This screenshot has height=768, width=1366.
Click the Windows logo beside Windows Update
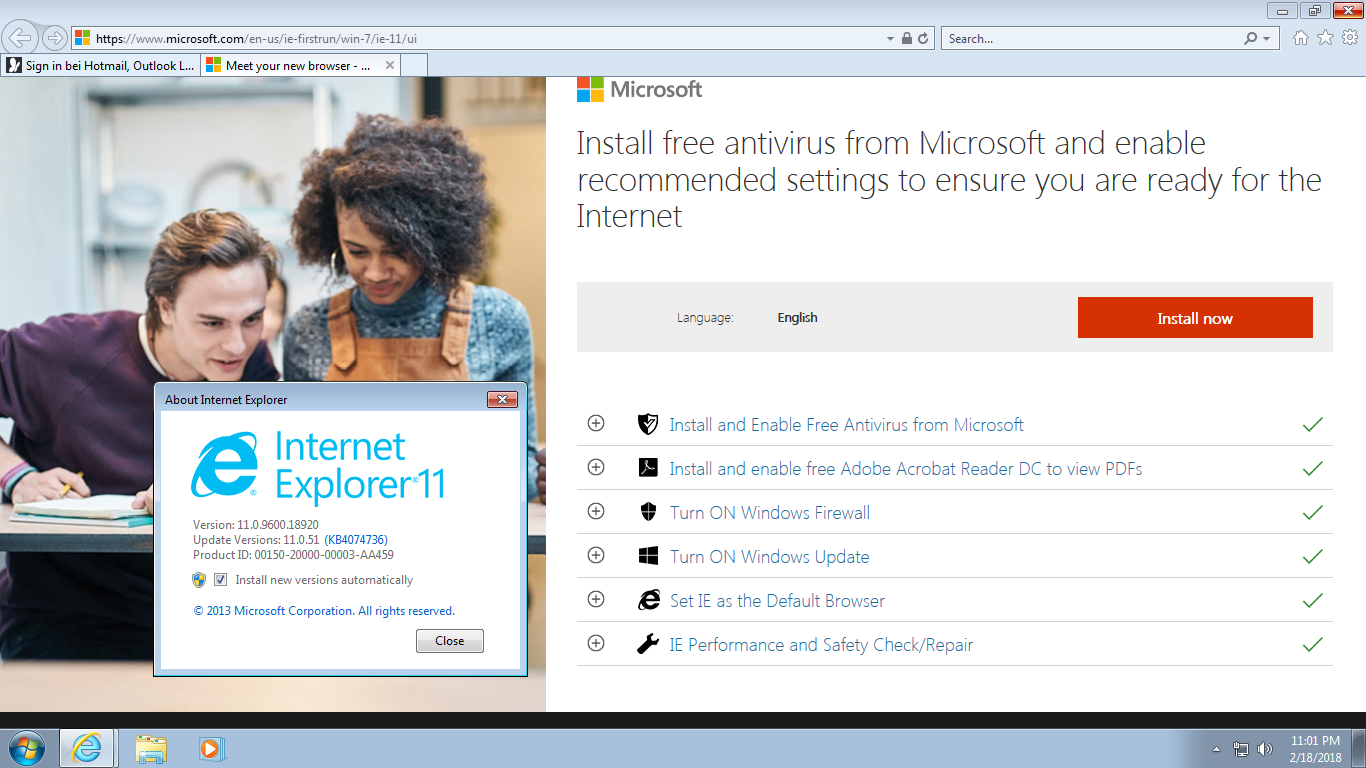click(648, 556)
